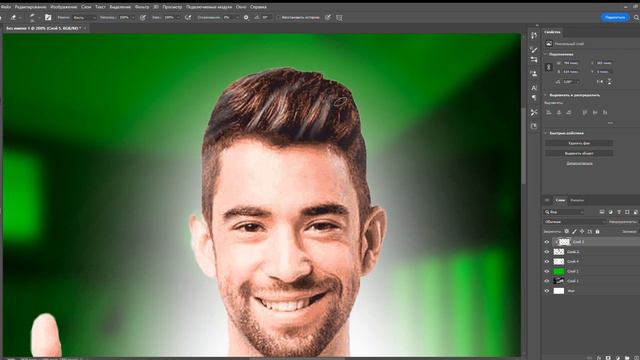Viewport: 640px width, 360px height.
Task: Close the document tab 'Без имени 1'
Action: point(85,28)
